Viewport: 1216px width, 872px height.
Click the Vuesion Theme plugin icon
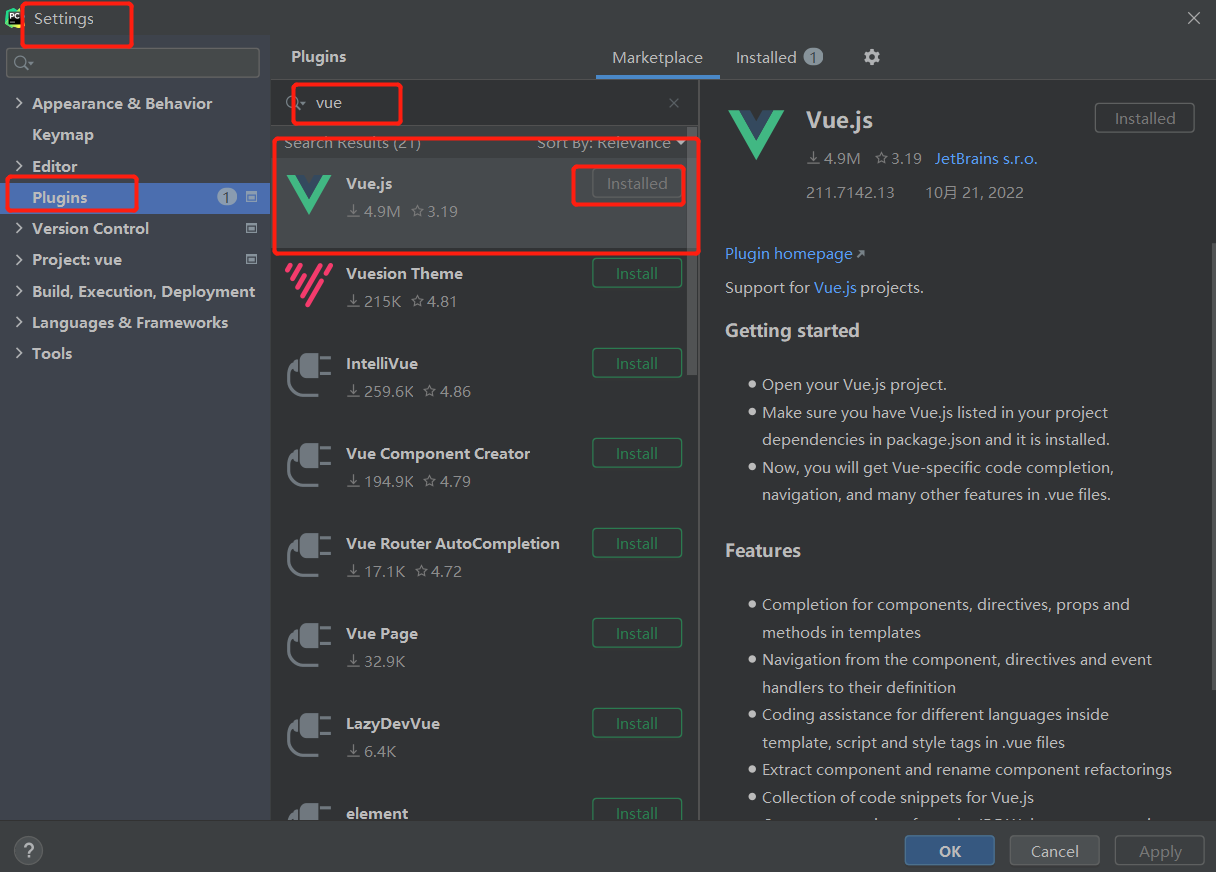click(308, 285)
